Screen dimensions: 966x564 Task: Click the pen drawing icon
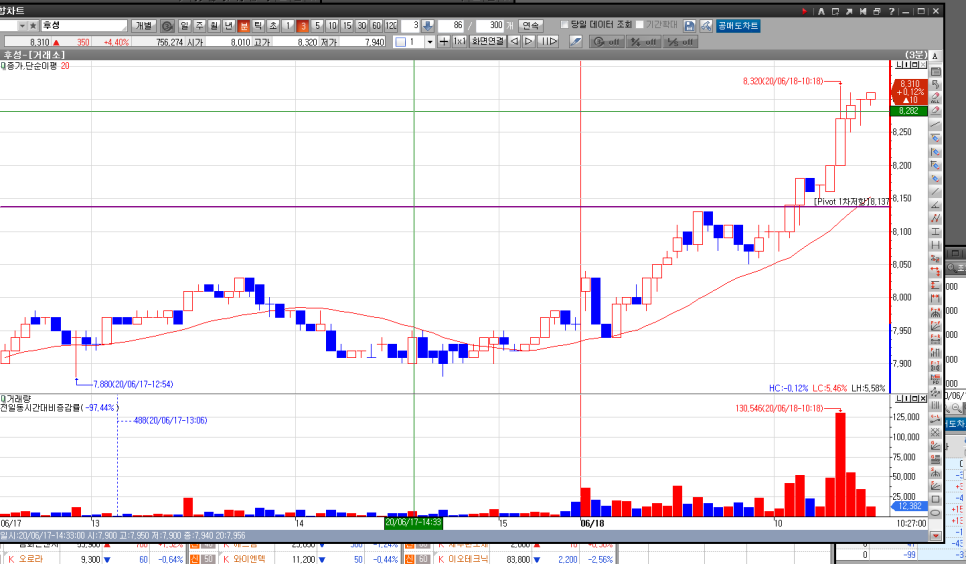click(575, 41)
